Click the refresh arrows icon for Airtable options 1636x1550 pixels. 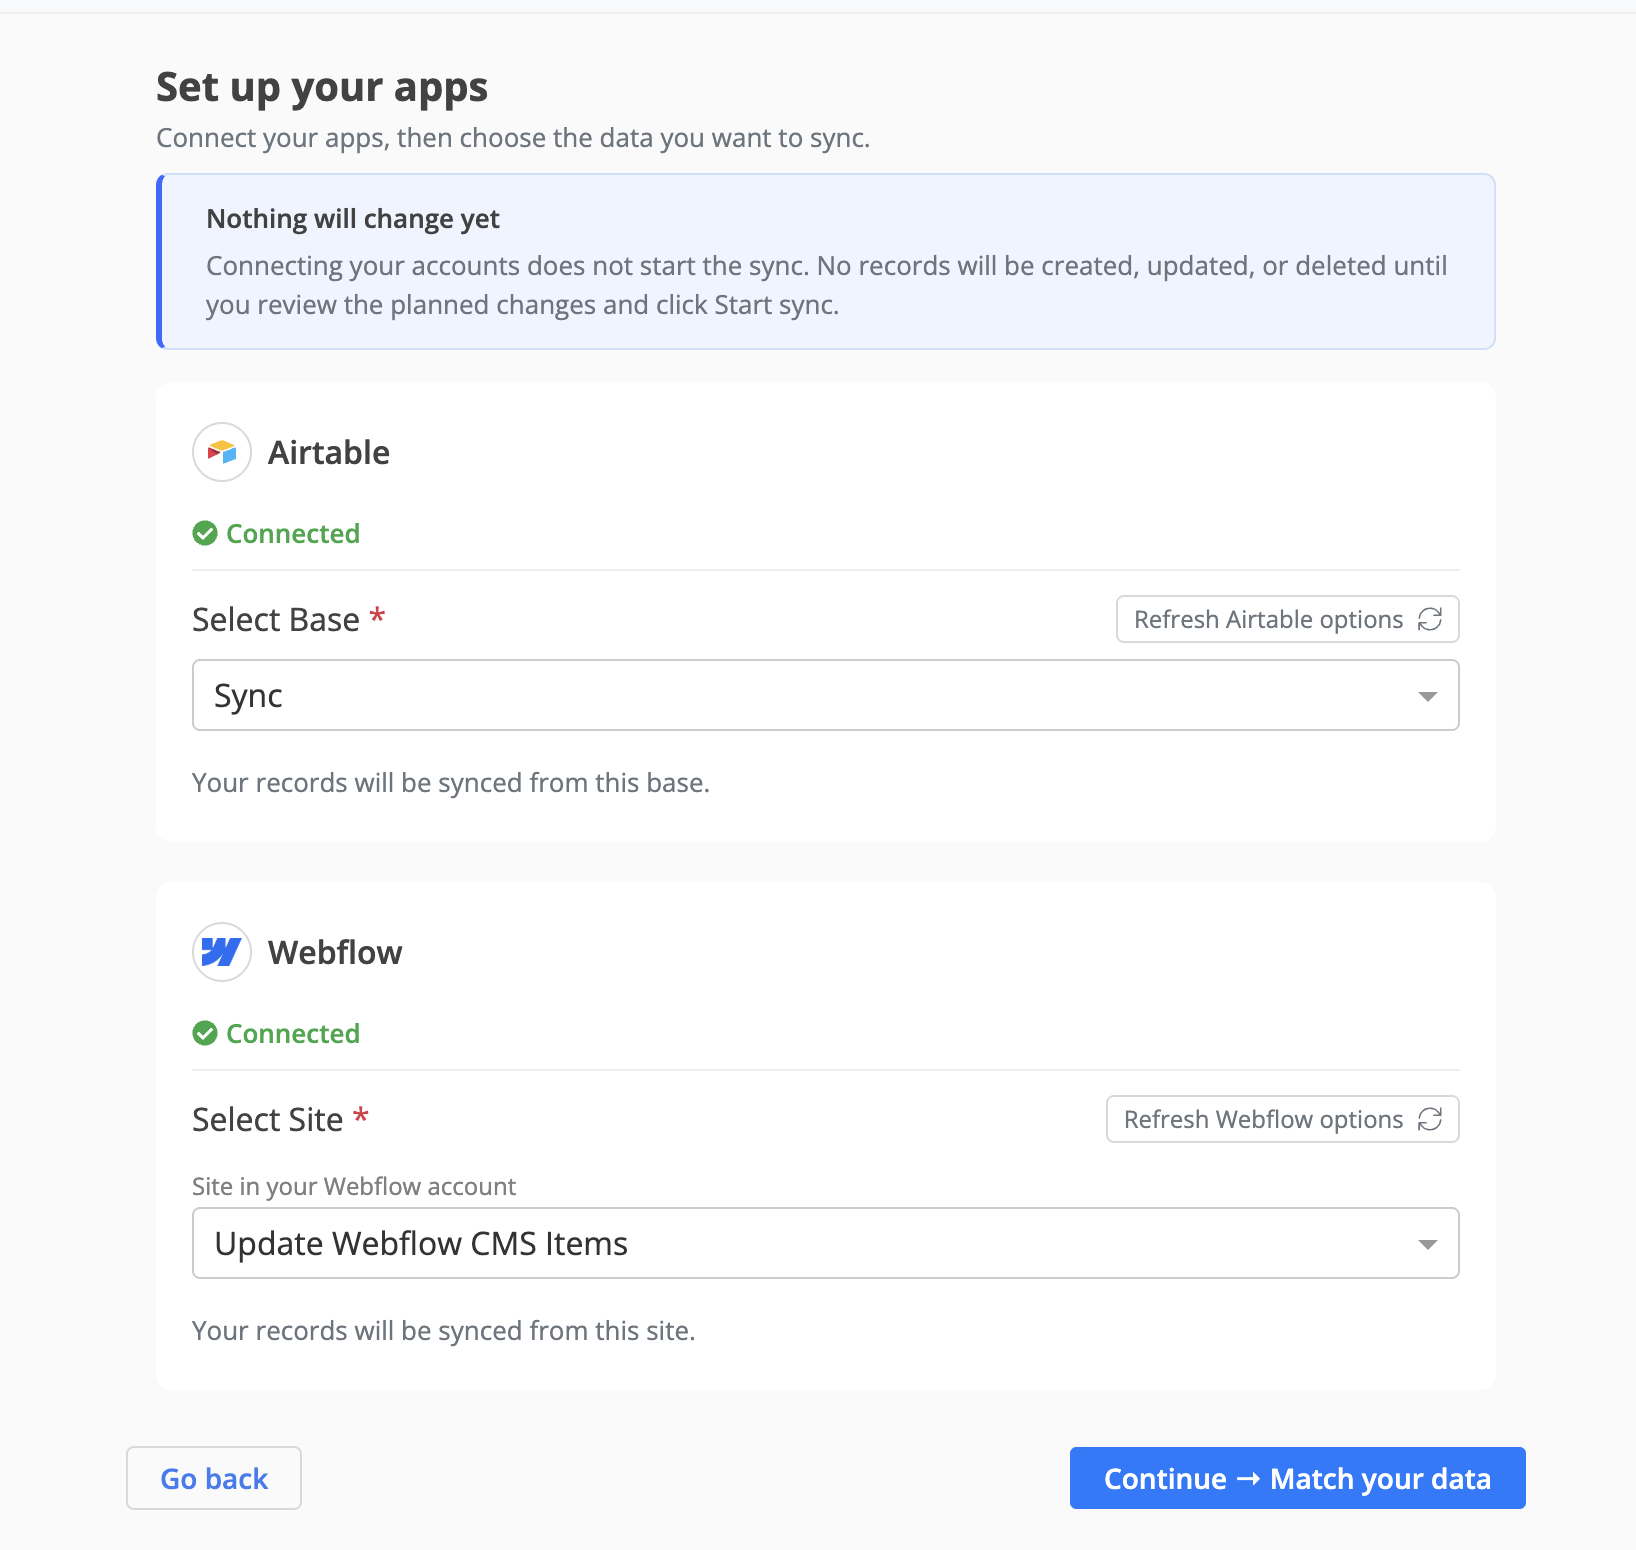(x=1430, y=620)
